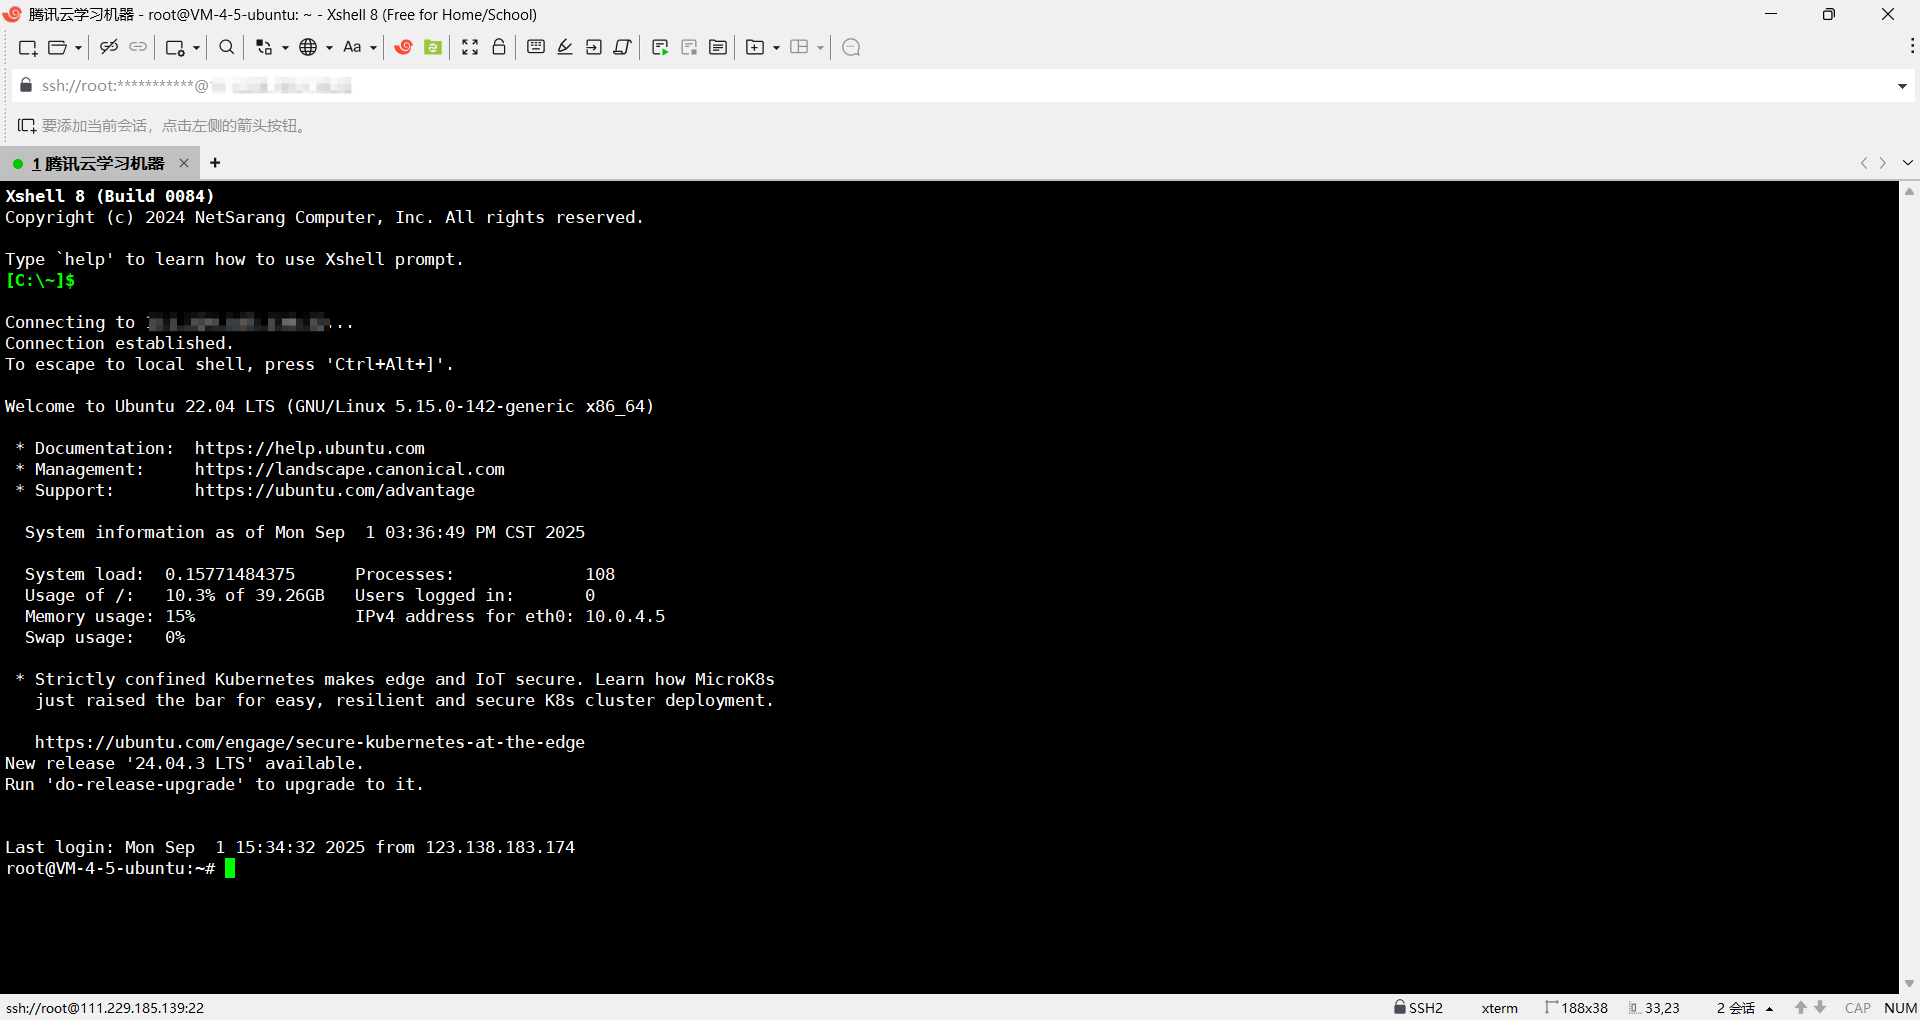Toggle the screen lock
Image resolution: width=1920 pixels, height=1020 pixels.
click(498, 47)
